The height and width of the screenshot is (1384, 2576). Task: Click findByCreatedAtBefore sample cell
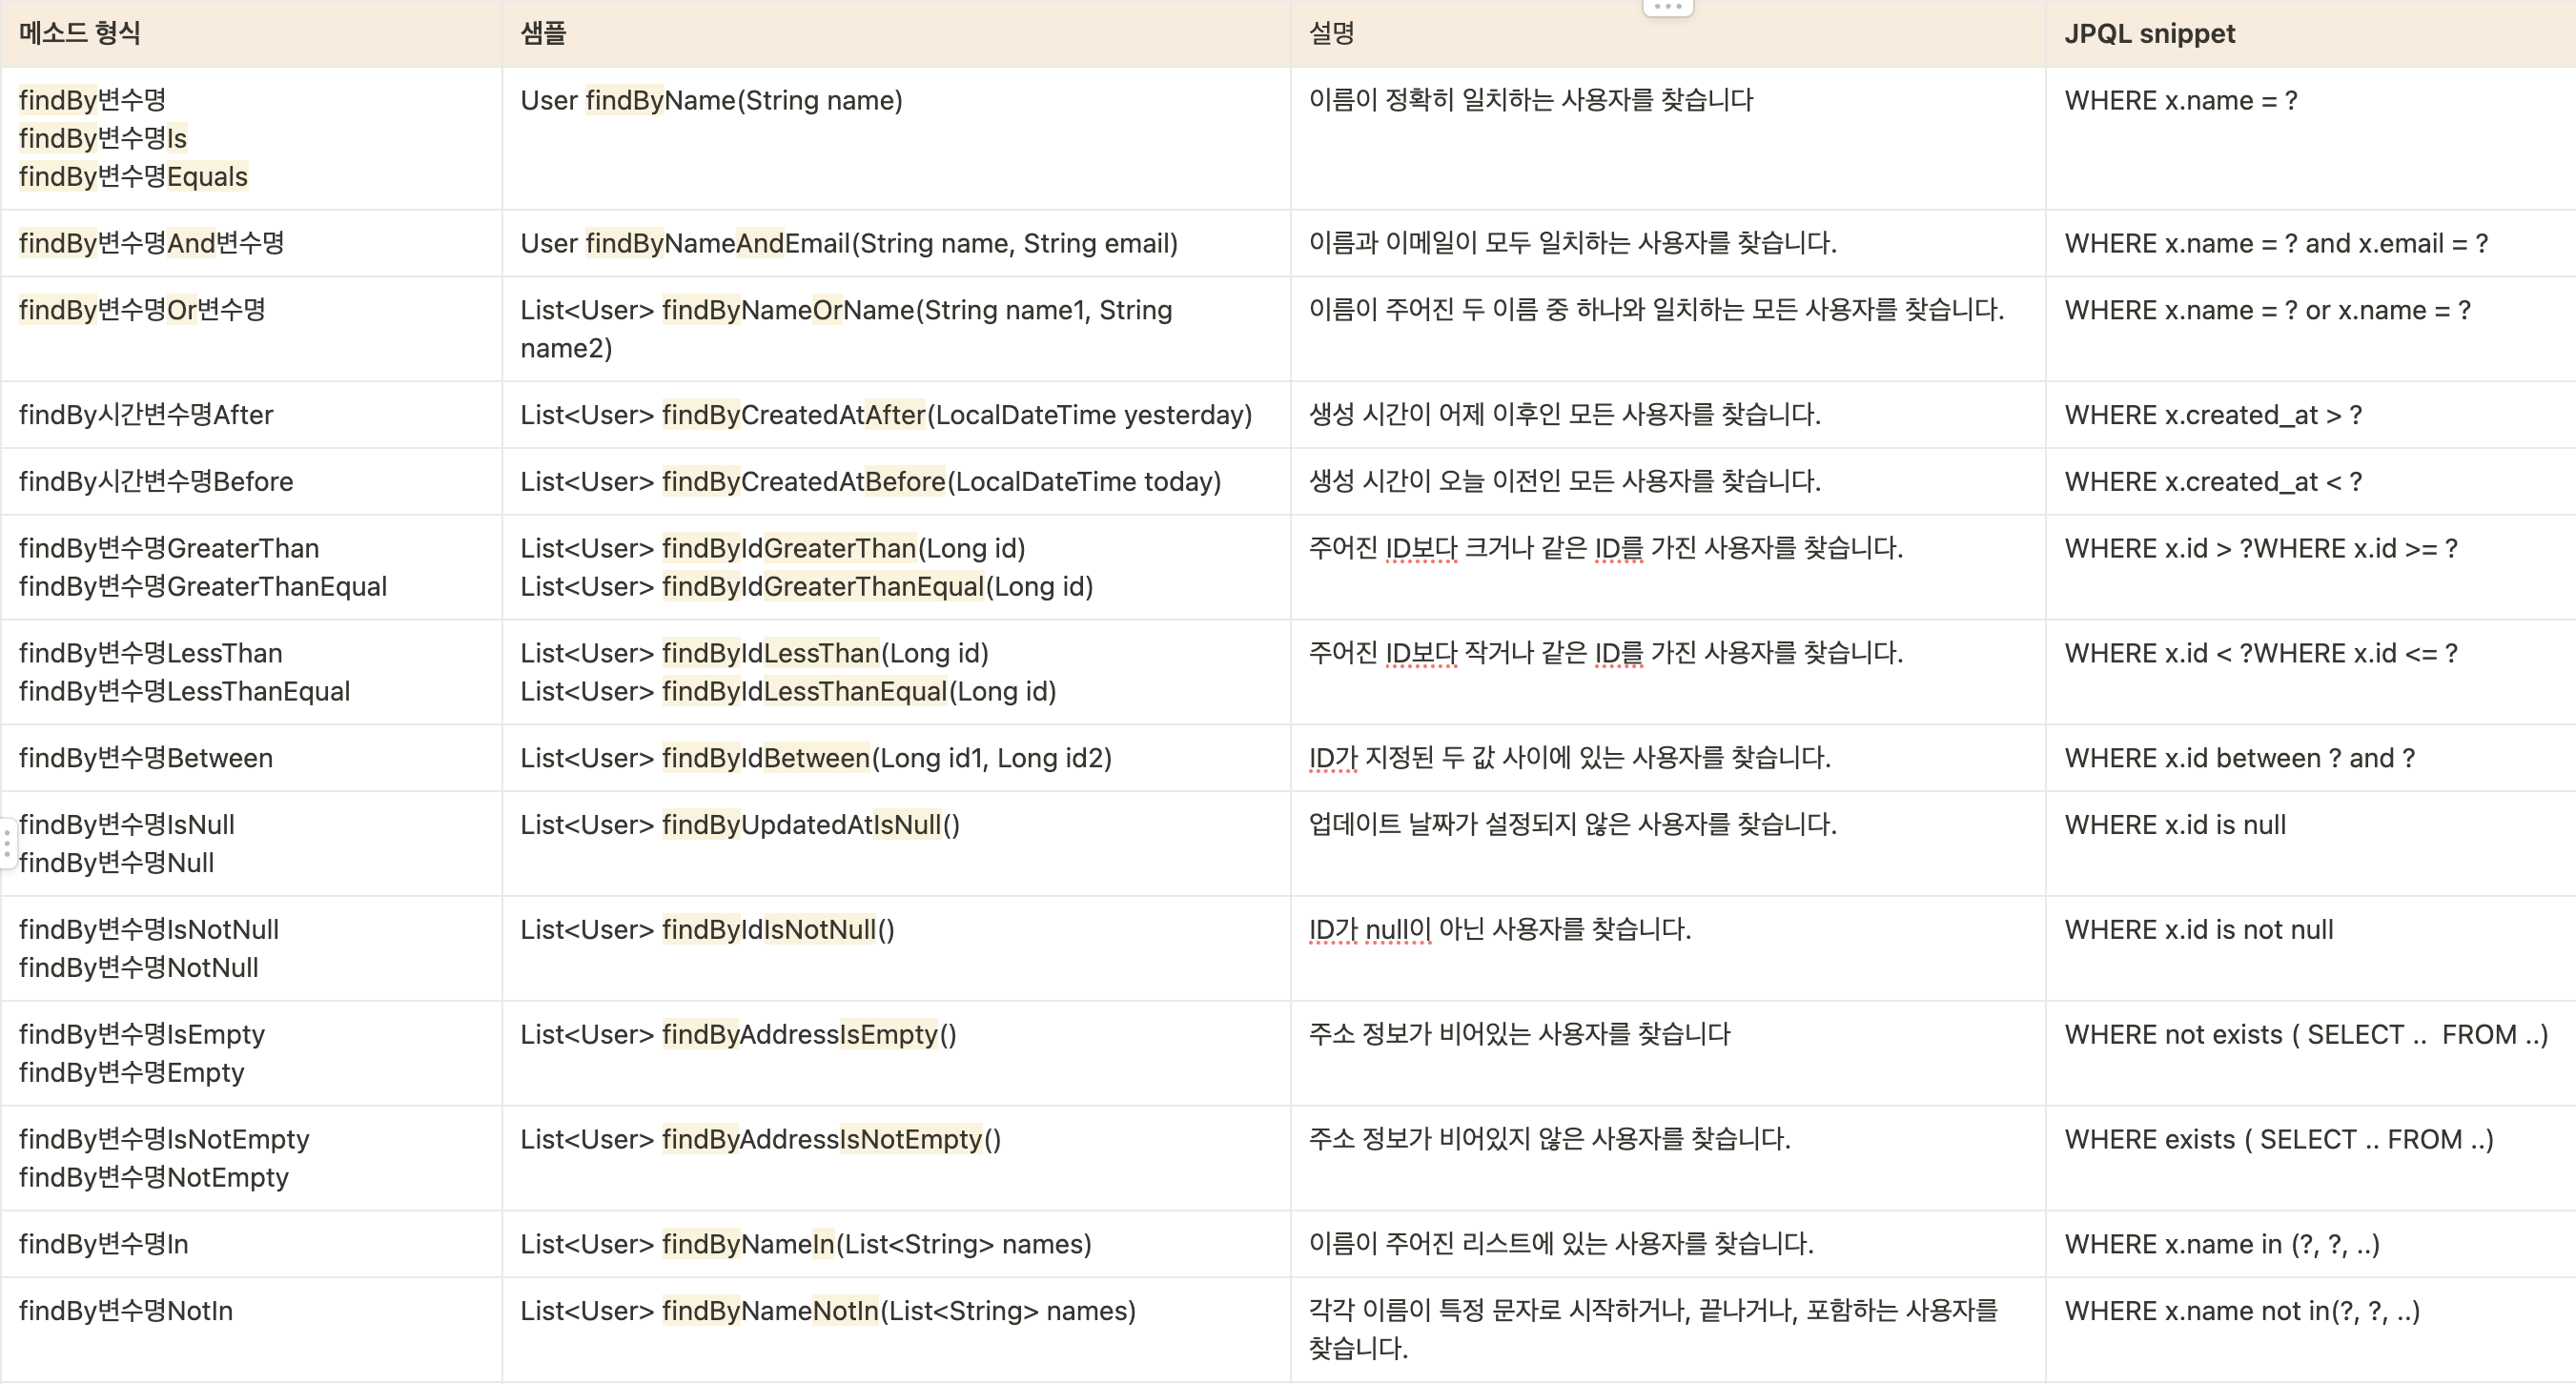point(870,482)
